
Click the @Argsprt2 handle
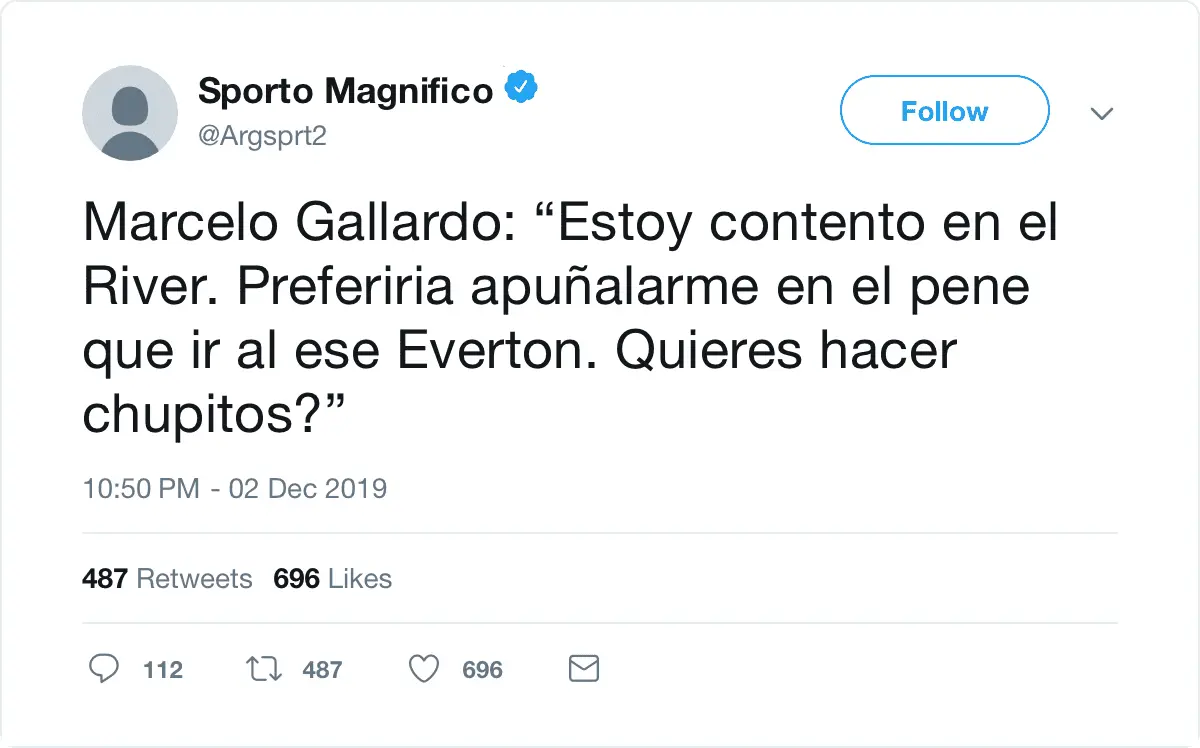(x=262, y=136)
